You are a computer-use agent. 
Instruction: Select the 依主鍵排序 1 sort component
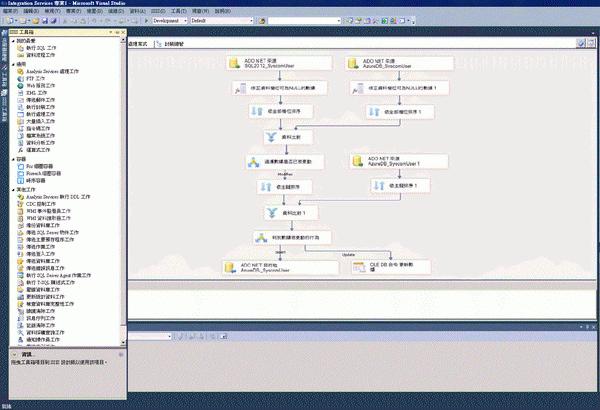pyautogui.click(x=400, y=186)
